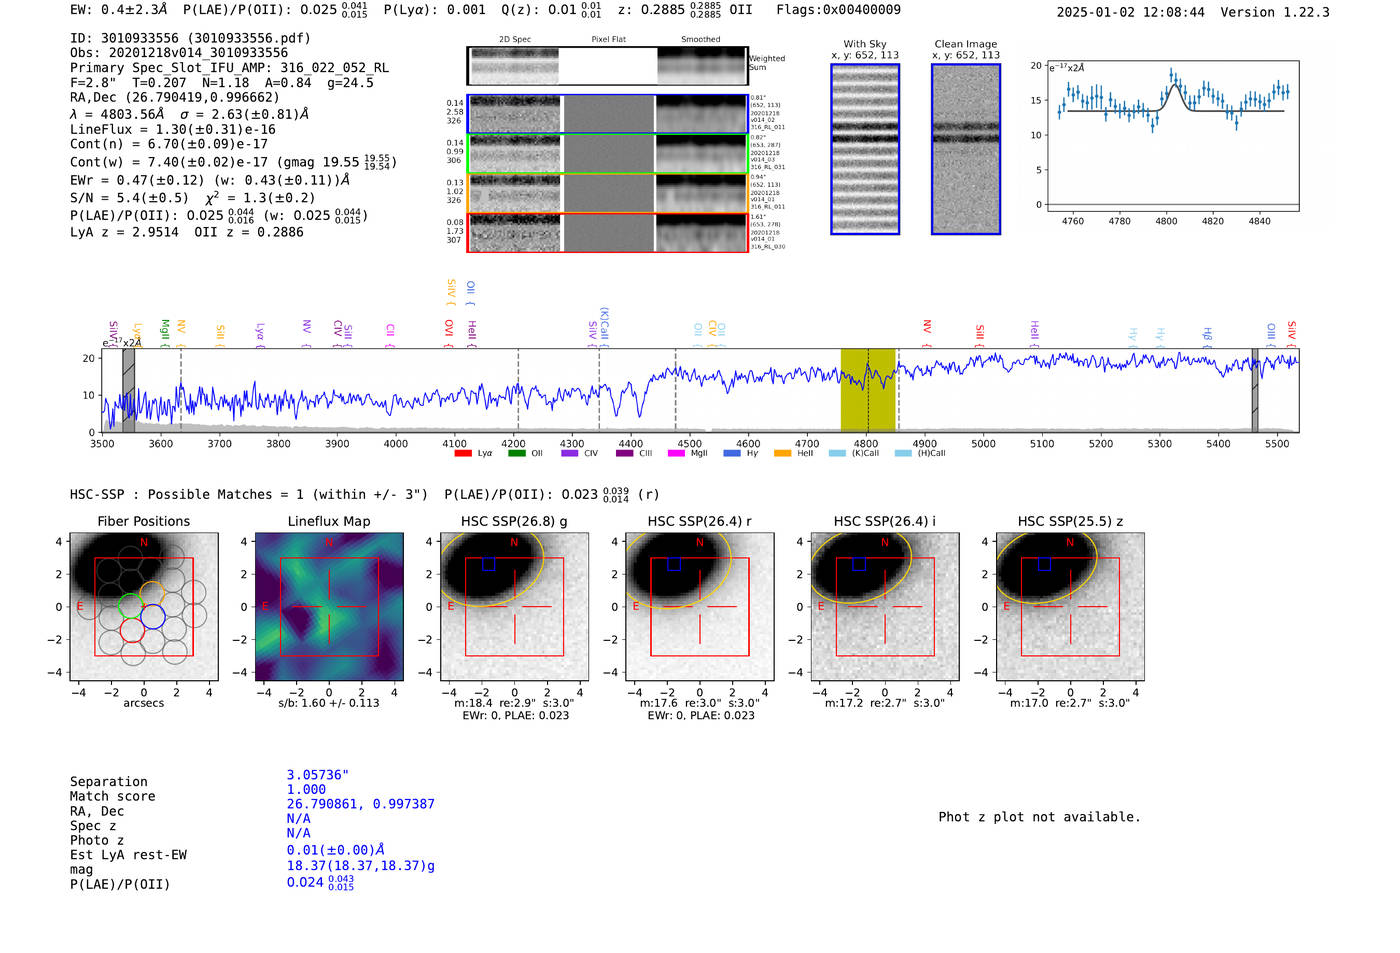Click the HSC SSP(26.4) i cutout
This screenshot has width=1400, height=953.
pos(885,607)
